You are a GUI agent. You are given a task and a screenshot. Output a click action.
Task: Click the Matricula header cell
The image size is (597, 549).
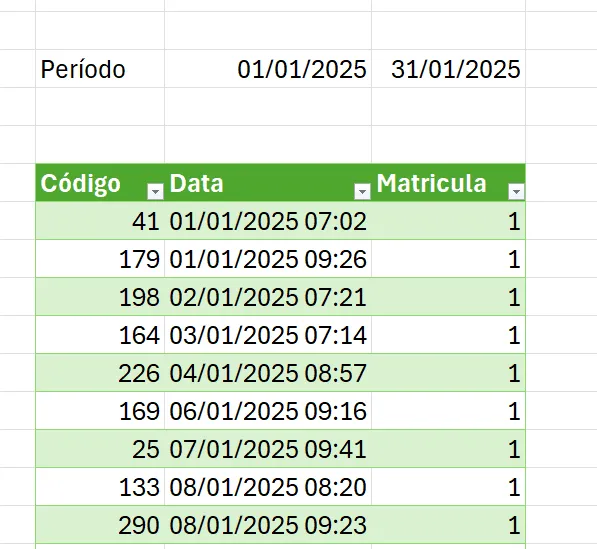[449, 183]
